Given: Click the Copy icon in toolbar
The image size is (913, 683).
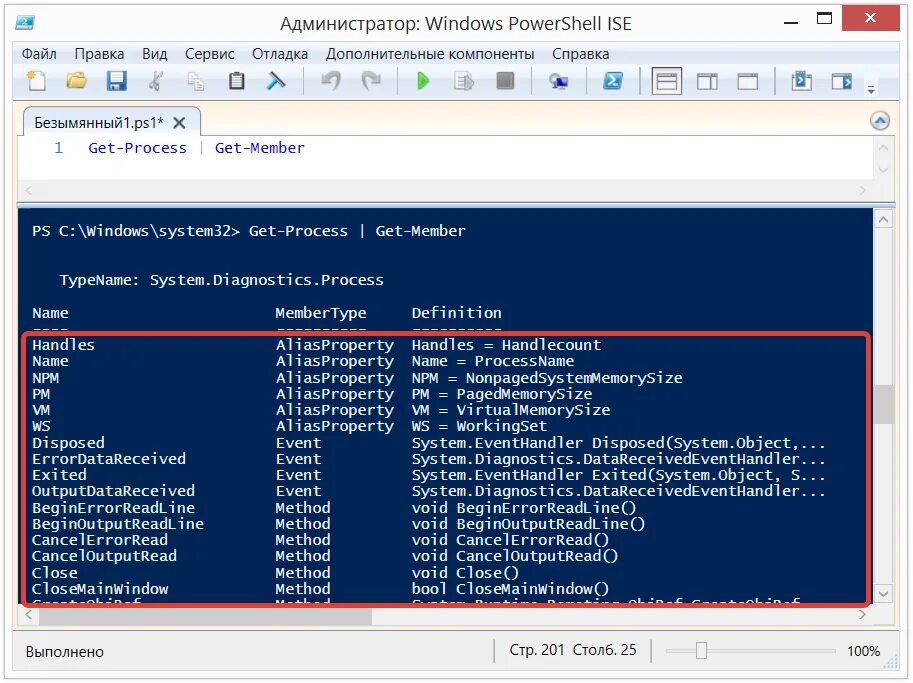Looking at the screenshot, I should (x=196, y=81).
